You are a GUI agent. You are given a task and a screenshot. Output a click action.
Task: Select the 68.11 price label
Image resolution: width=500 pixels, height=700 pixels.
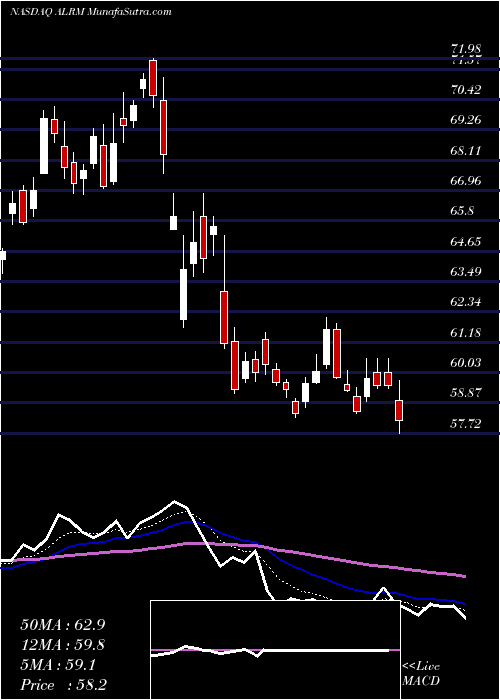click(467, 150)
